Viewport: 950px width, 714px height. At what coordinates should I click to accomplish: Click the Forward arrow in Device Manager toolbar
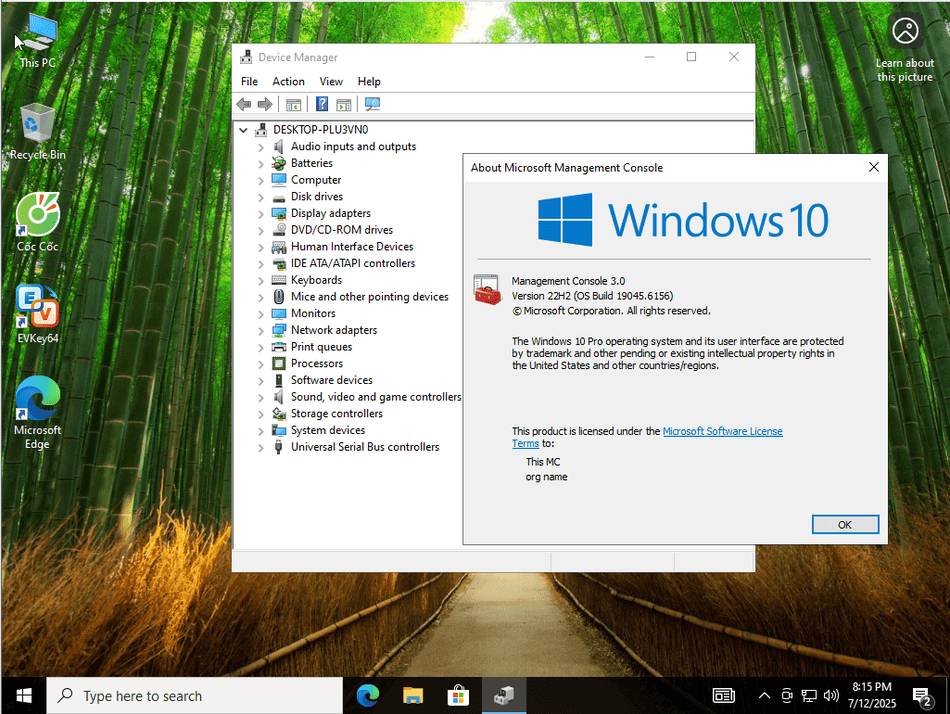[265, 104]
